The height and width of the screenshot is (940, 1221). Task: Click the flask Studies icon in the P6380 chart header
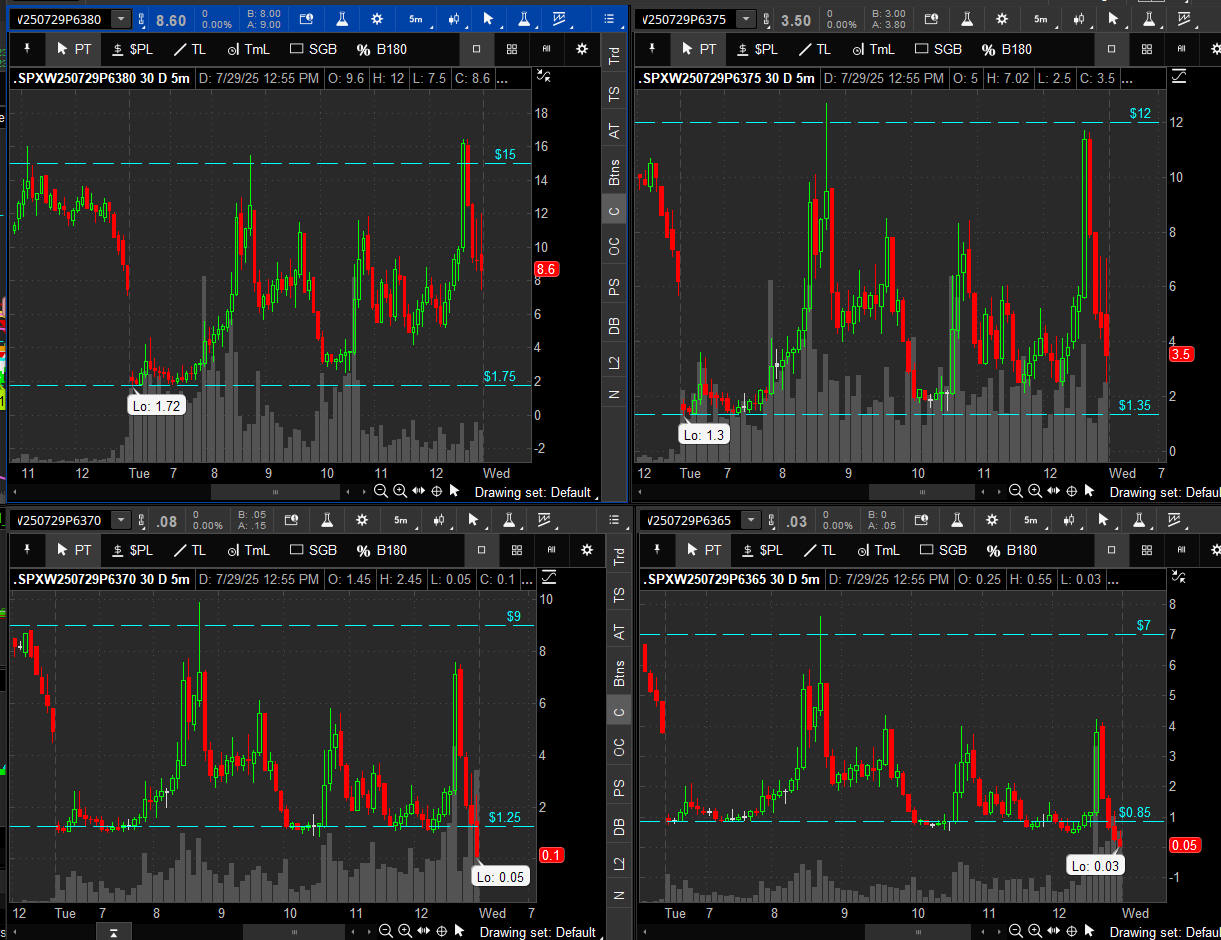[343, 19]
